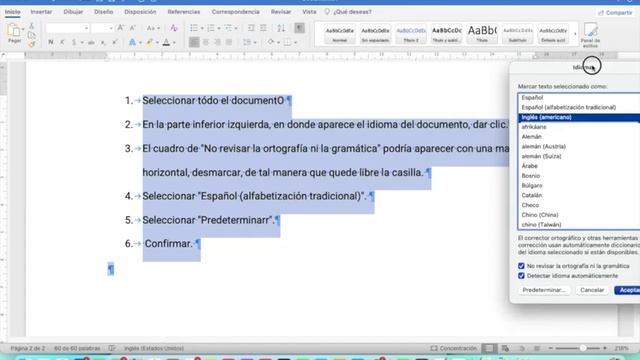640x360 pixels.
Task: Switch to the Diseño tab
Action: point(104,12)
